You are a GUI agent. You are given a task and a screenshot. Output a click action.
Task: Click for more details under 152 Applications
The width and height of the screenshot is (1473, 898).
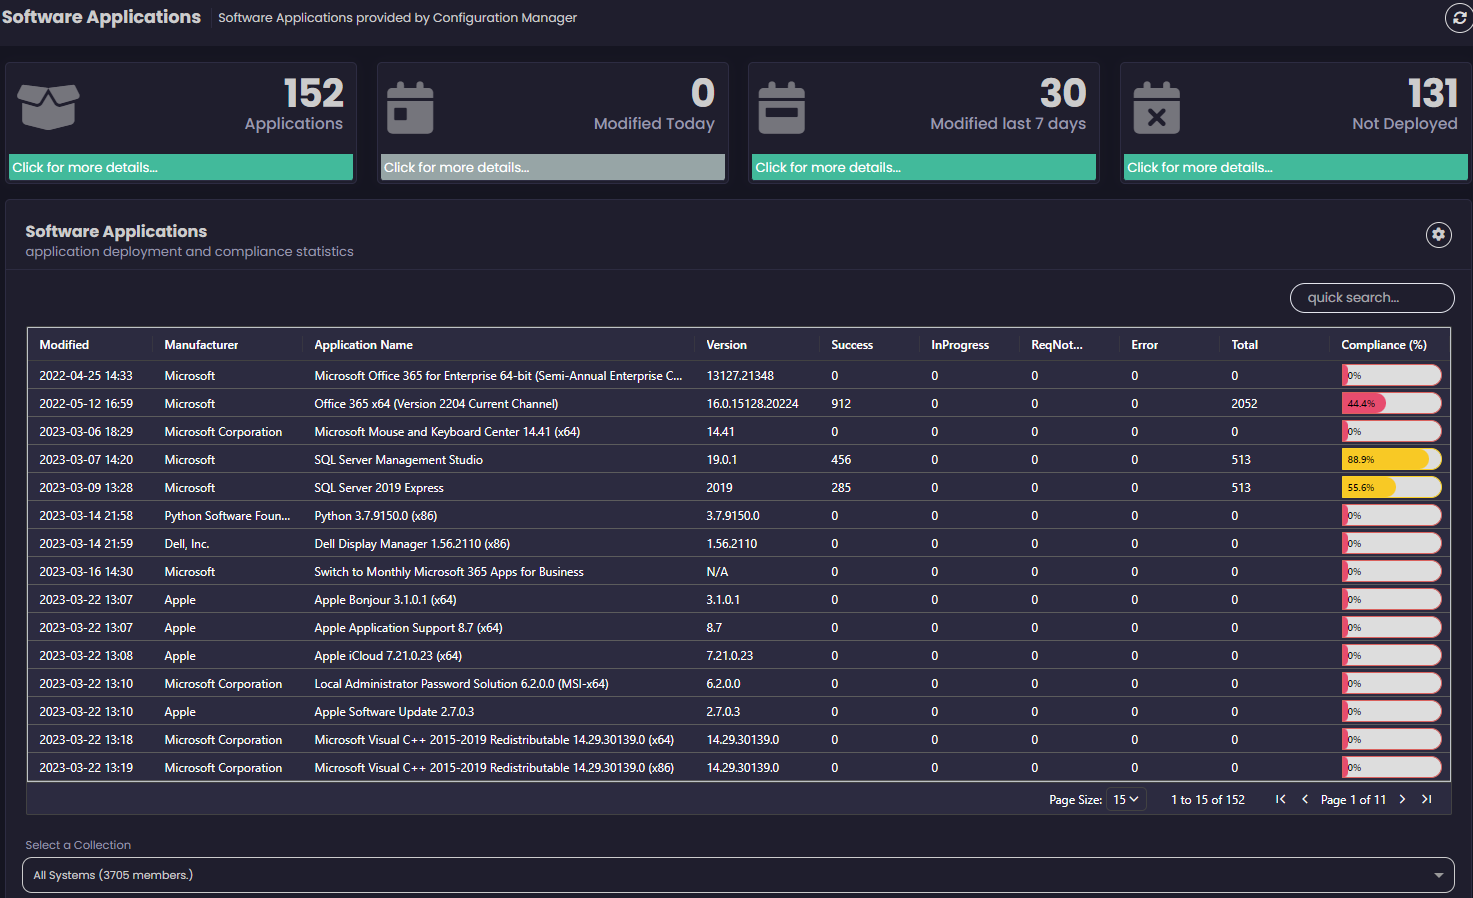coord(181,167)
